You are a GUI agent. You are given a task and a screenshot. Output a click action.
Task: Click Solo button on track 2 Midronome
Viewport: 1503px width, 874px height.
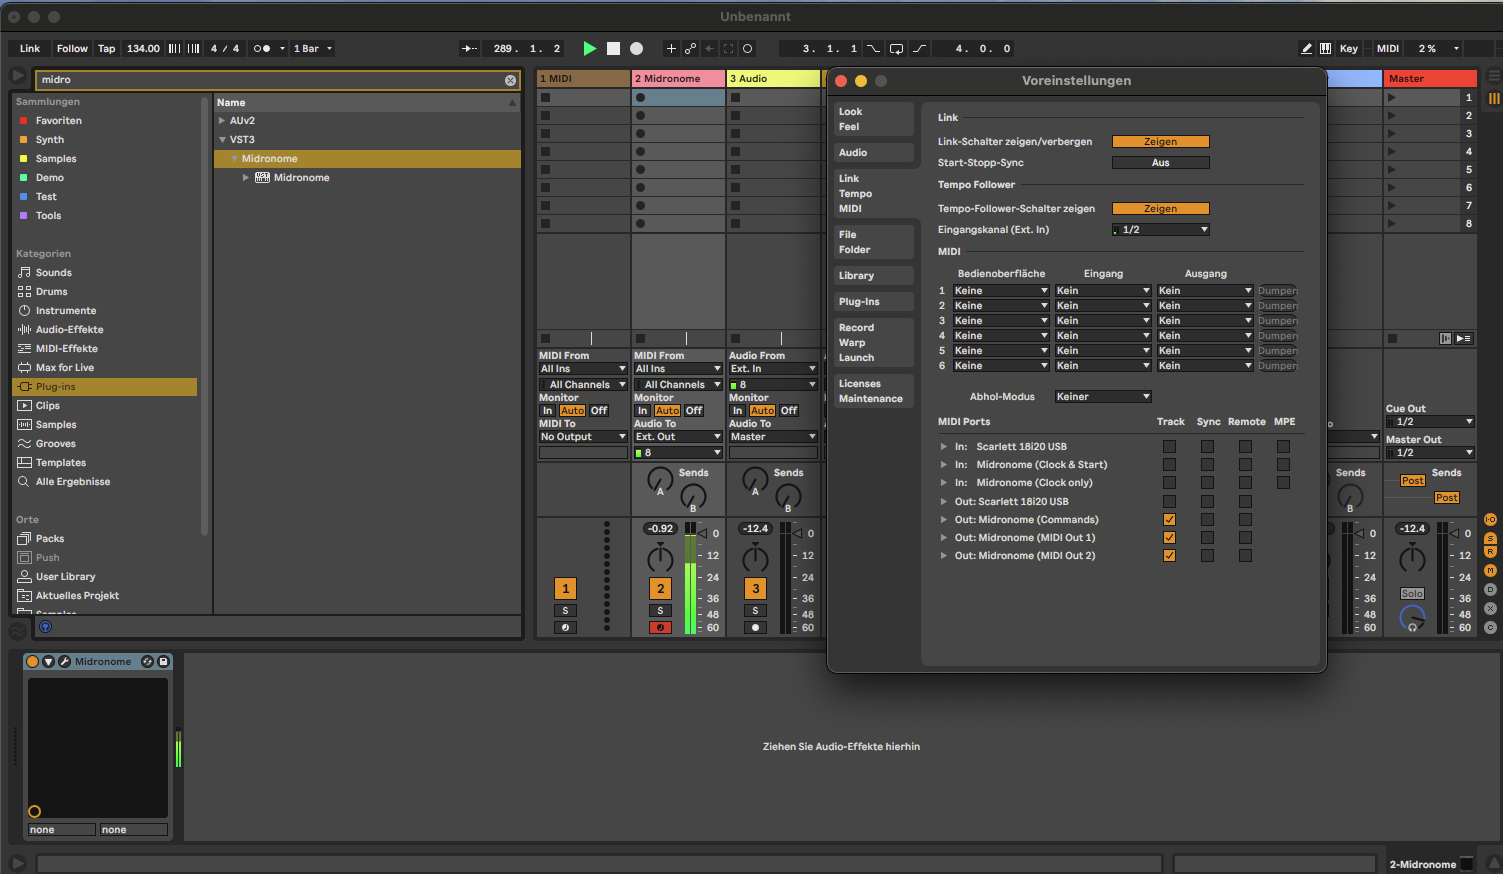click(660, 610)
